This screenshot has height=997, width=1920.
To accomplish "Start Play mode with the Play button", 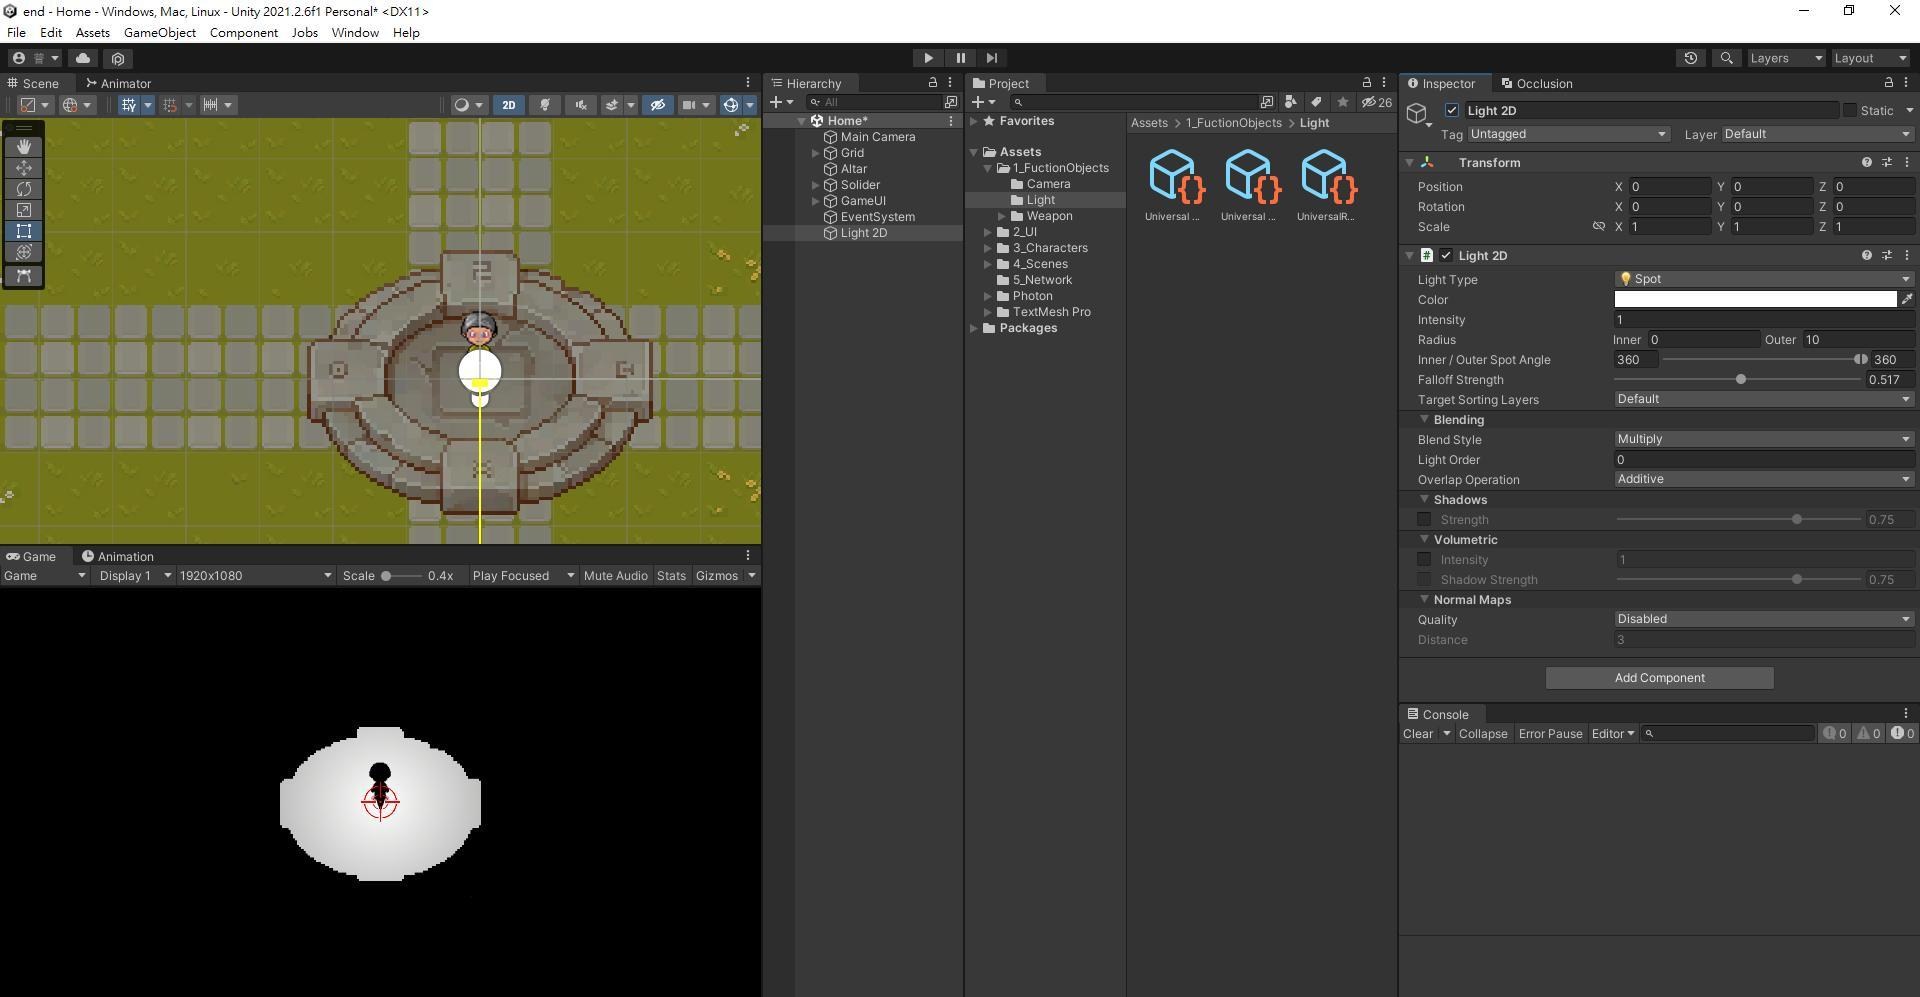I will click(928, 58).
